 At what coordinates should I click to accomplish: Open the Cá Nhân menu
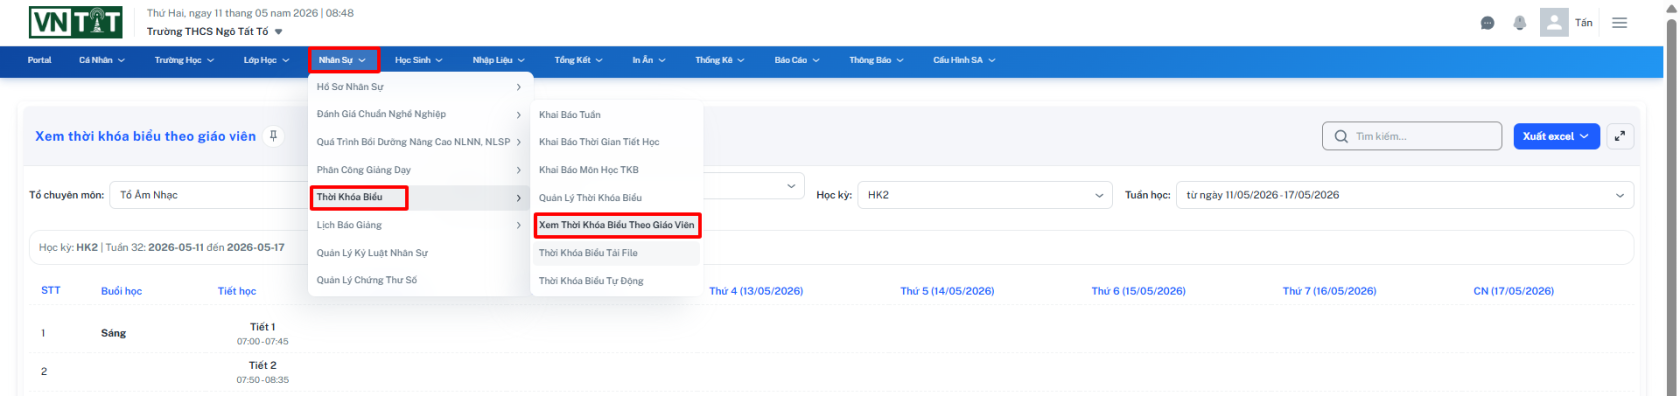[102, 60]
